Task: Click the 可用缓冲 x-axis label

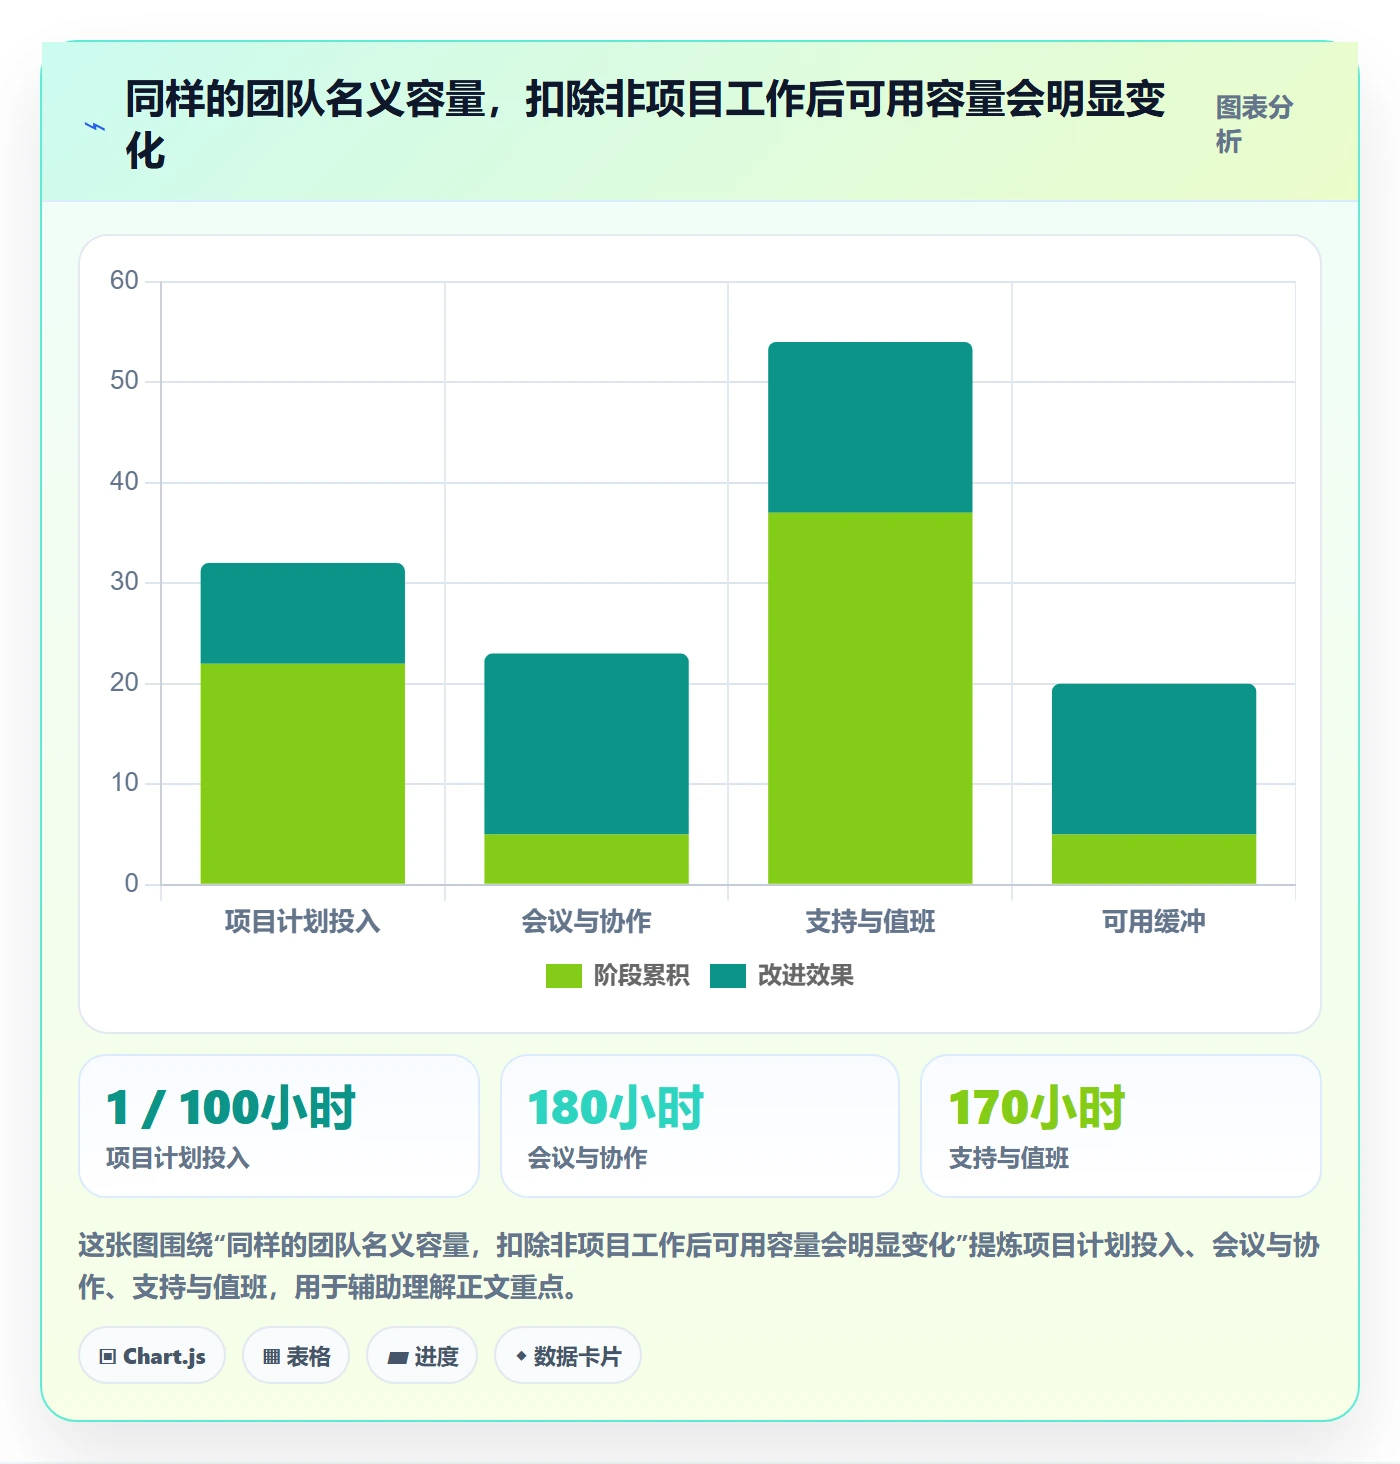Action: pos(1154,922)
